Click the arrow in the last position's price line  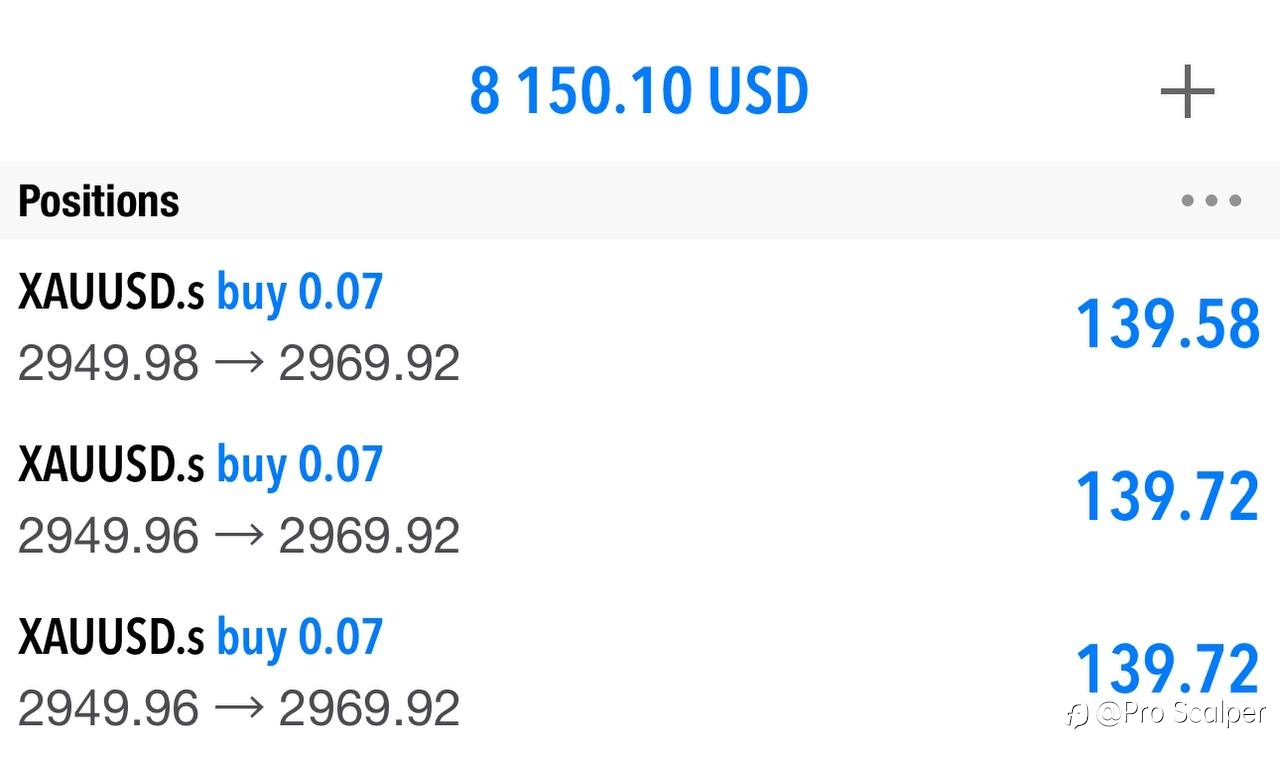tap(238, 709)
